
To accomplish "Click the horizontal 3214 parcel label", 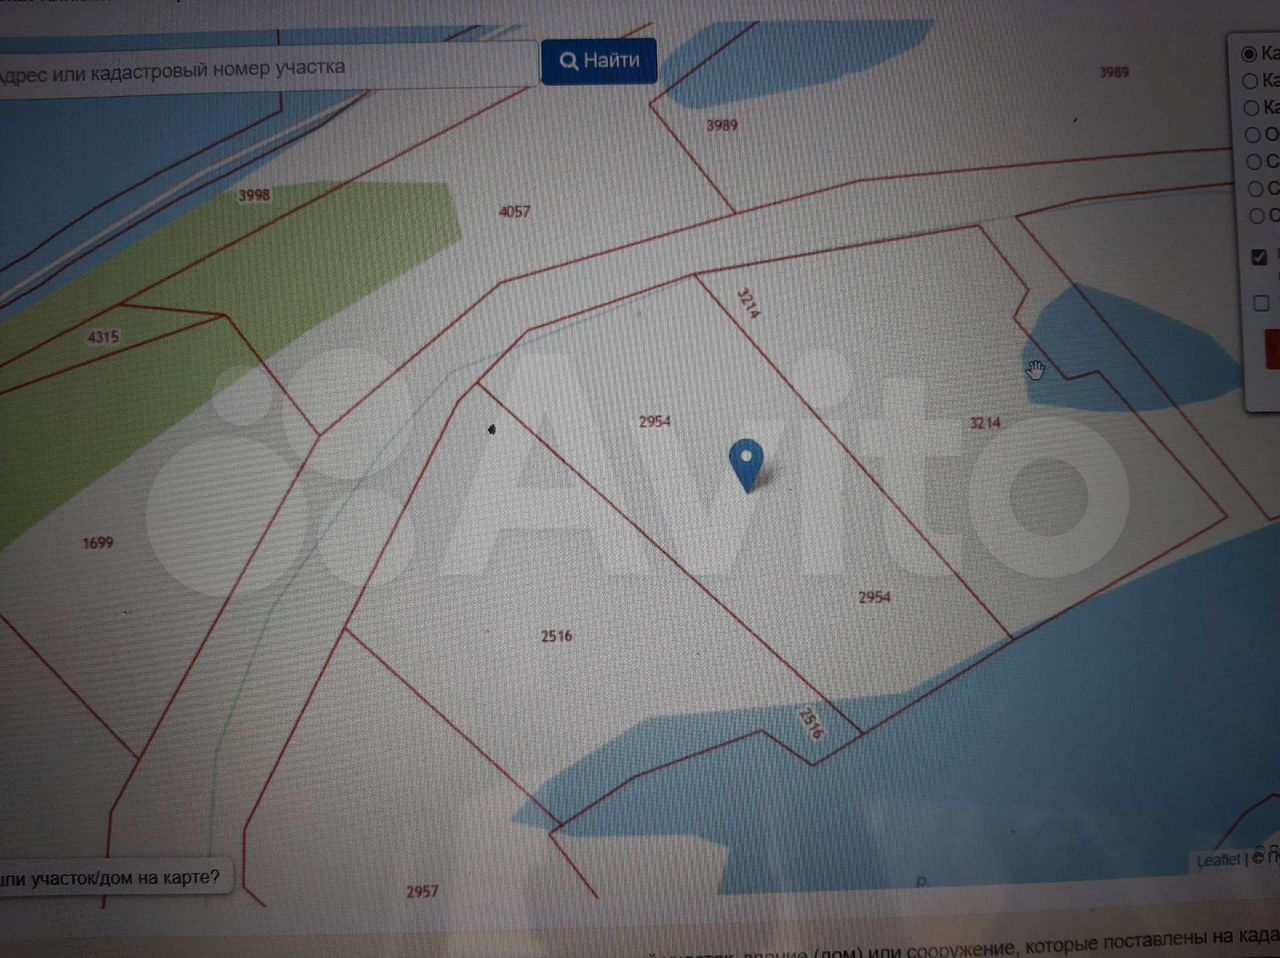I will pos(985,423).
